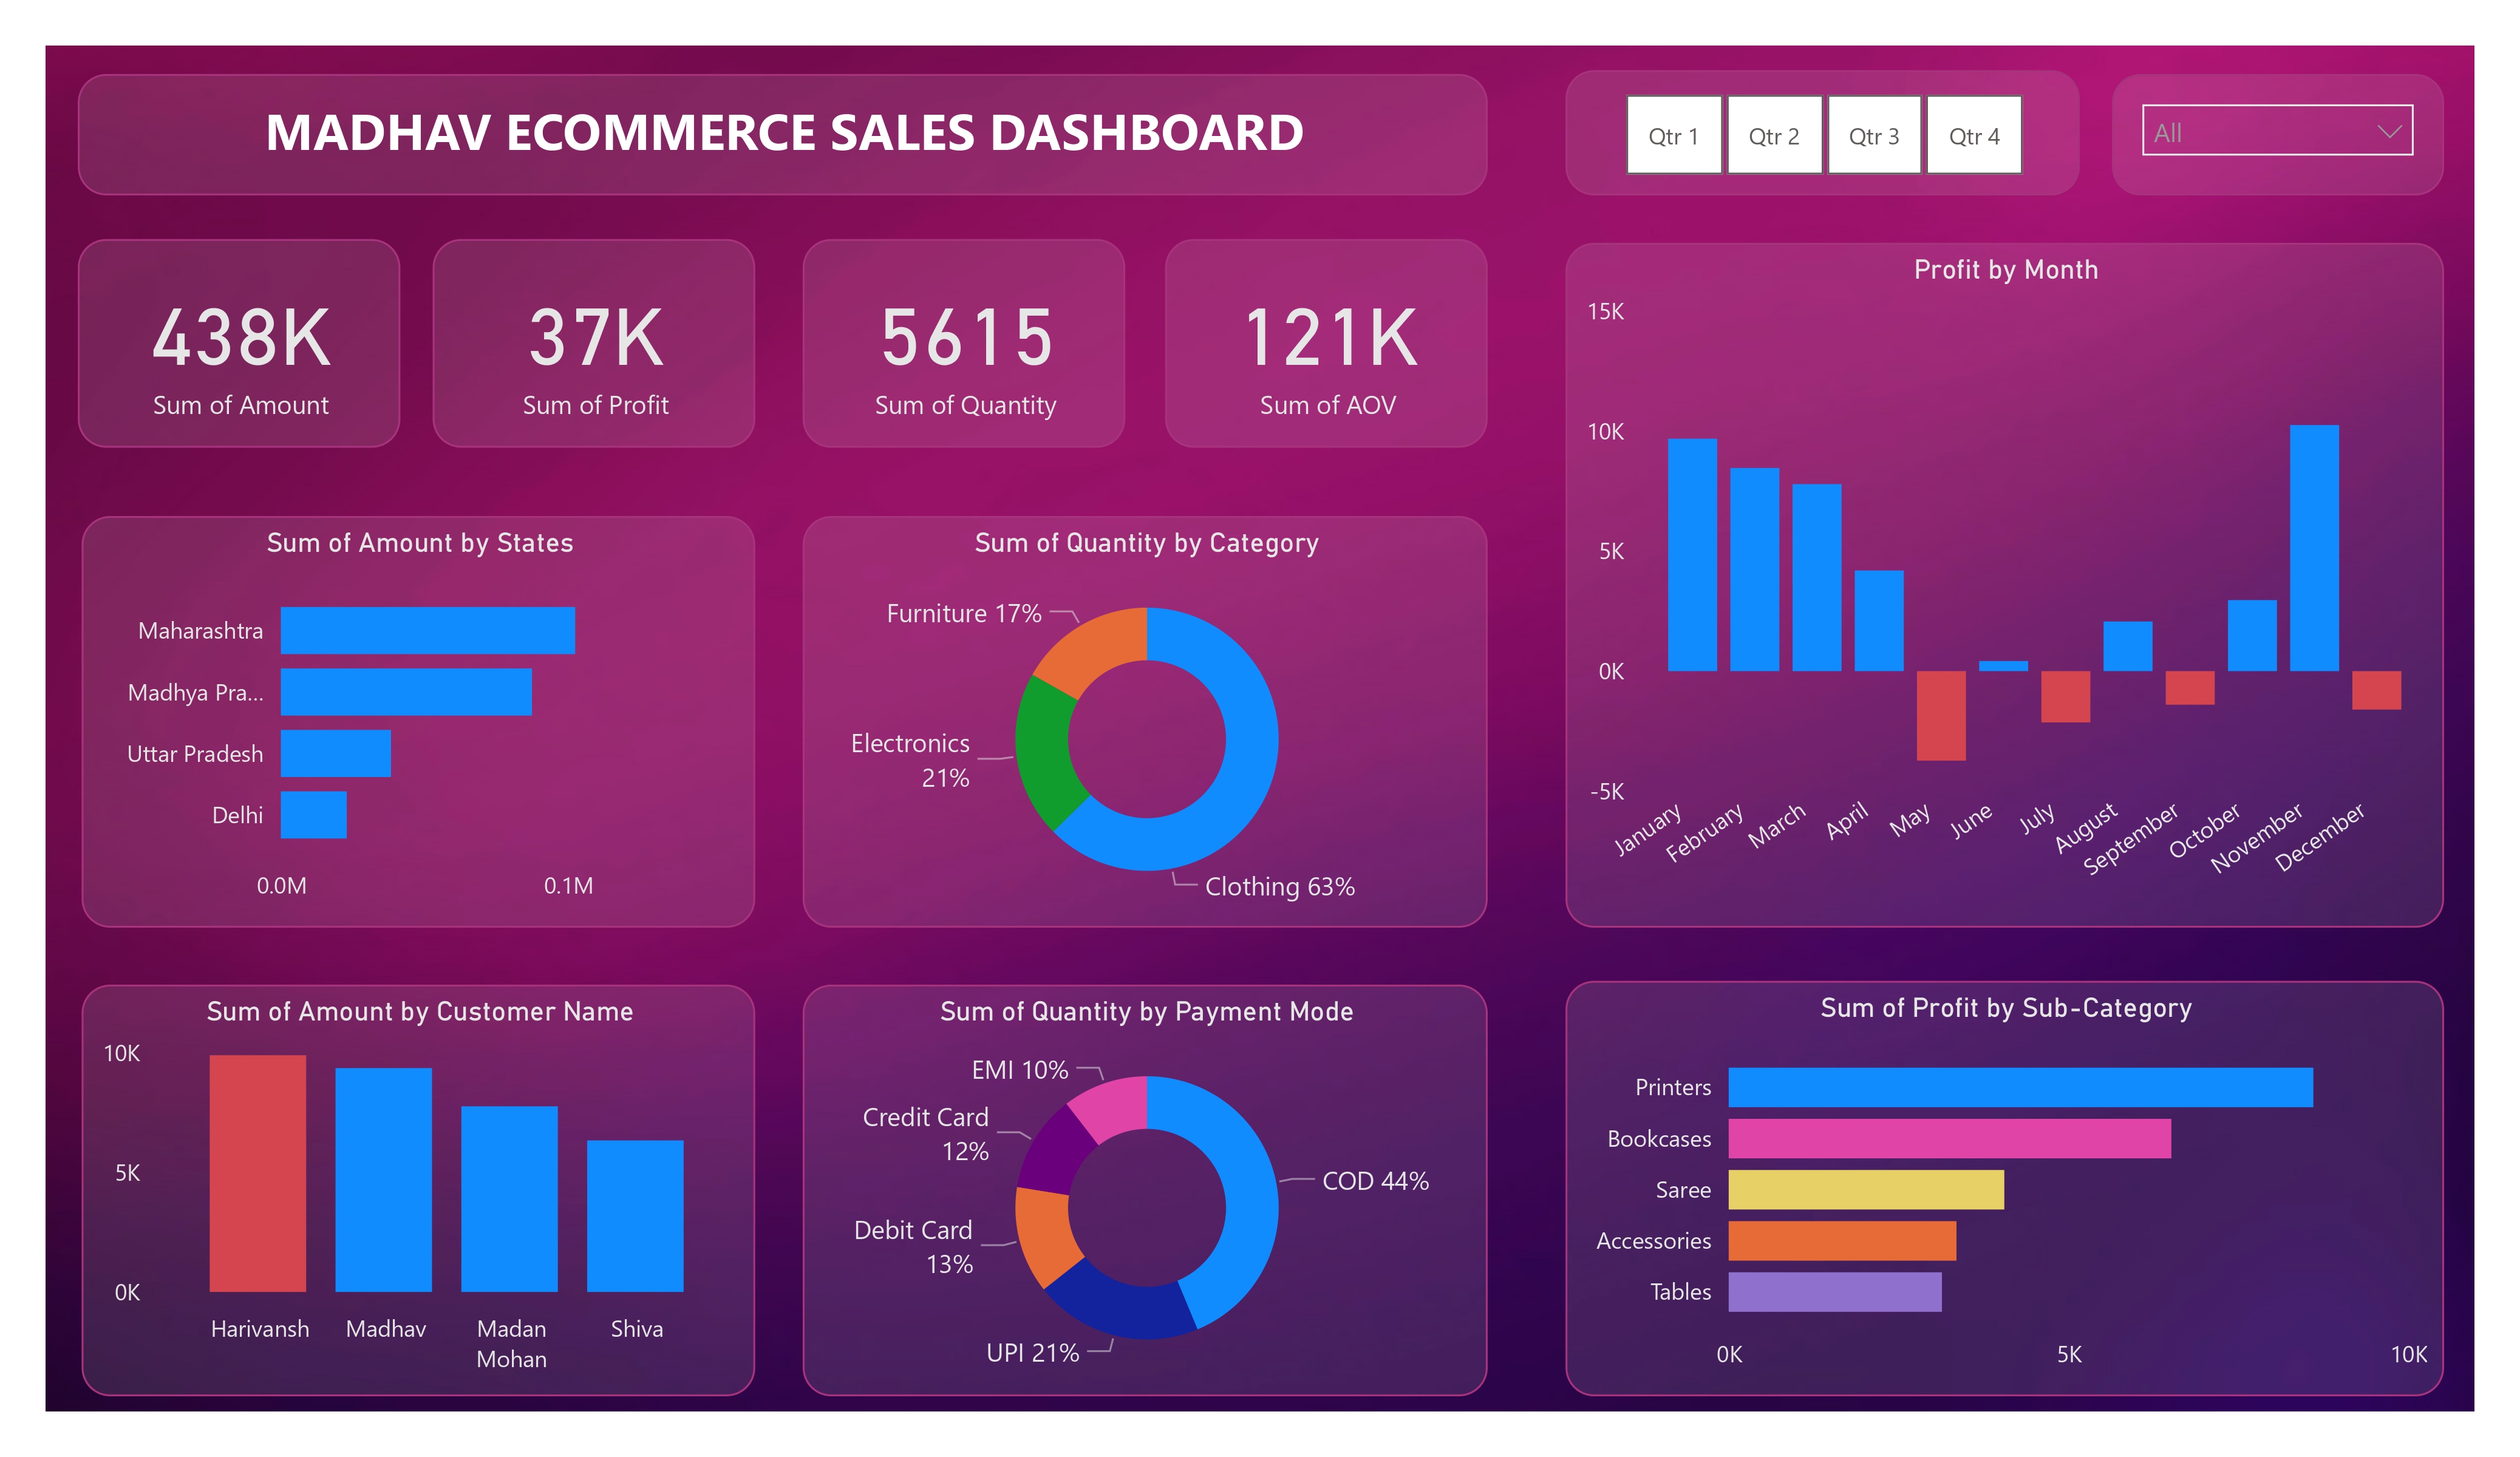Click the 121K Sum of AOV card
Screen dimensions: 2520x1457
1326,343
